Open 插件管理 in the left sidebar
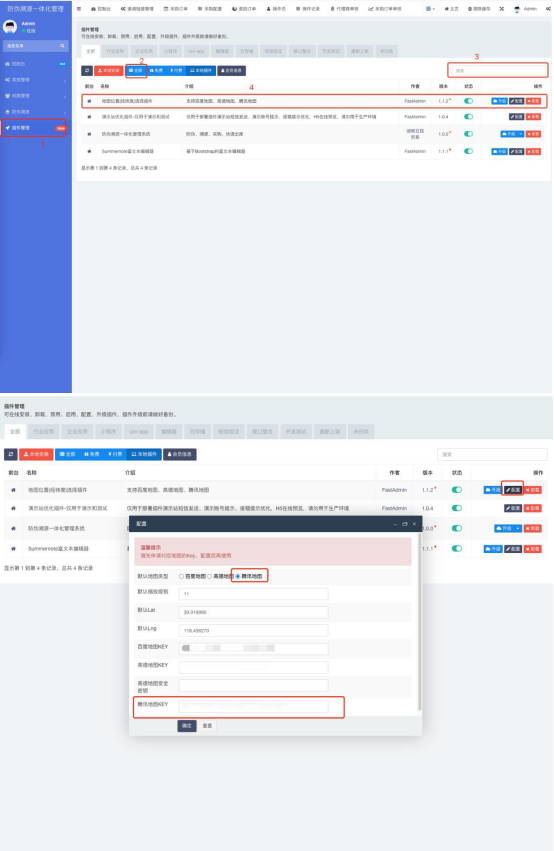554x851 pixels. pos(35,128)
